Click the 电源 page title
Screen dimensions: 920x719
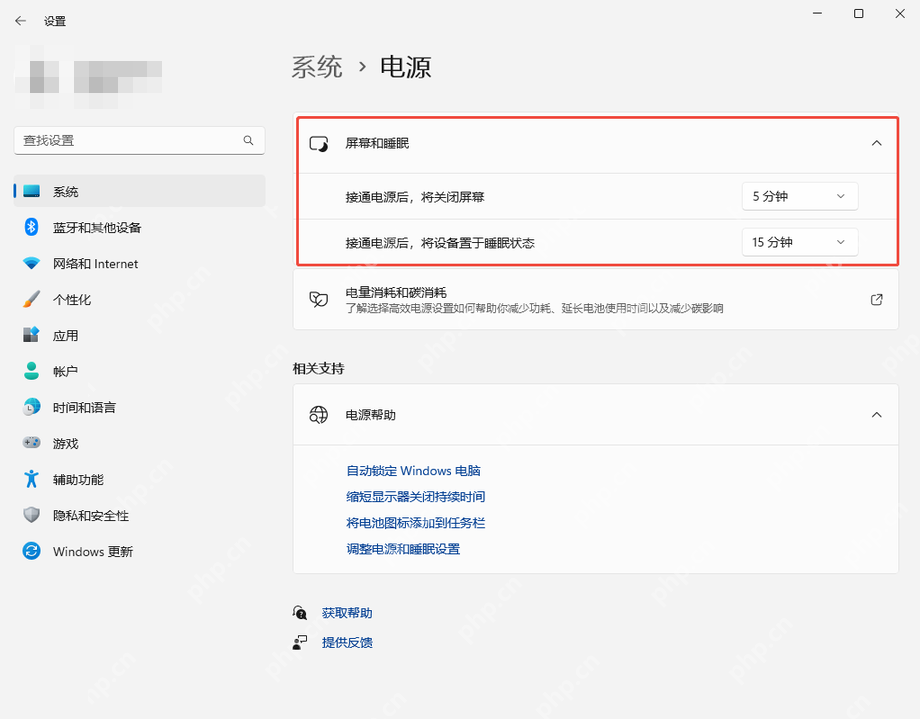tap(406, 66)
